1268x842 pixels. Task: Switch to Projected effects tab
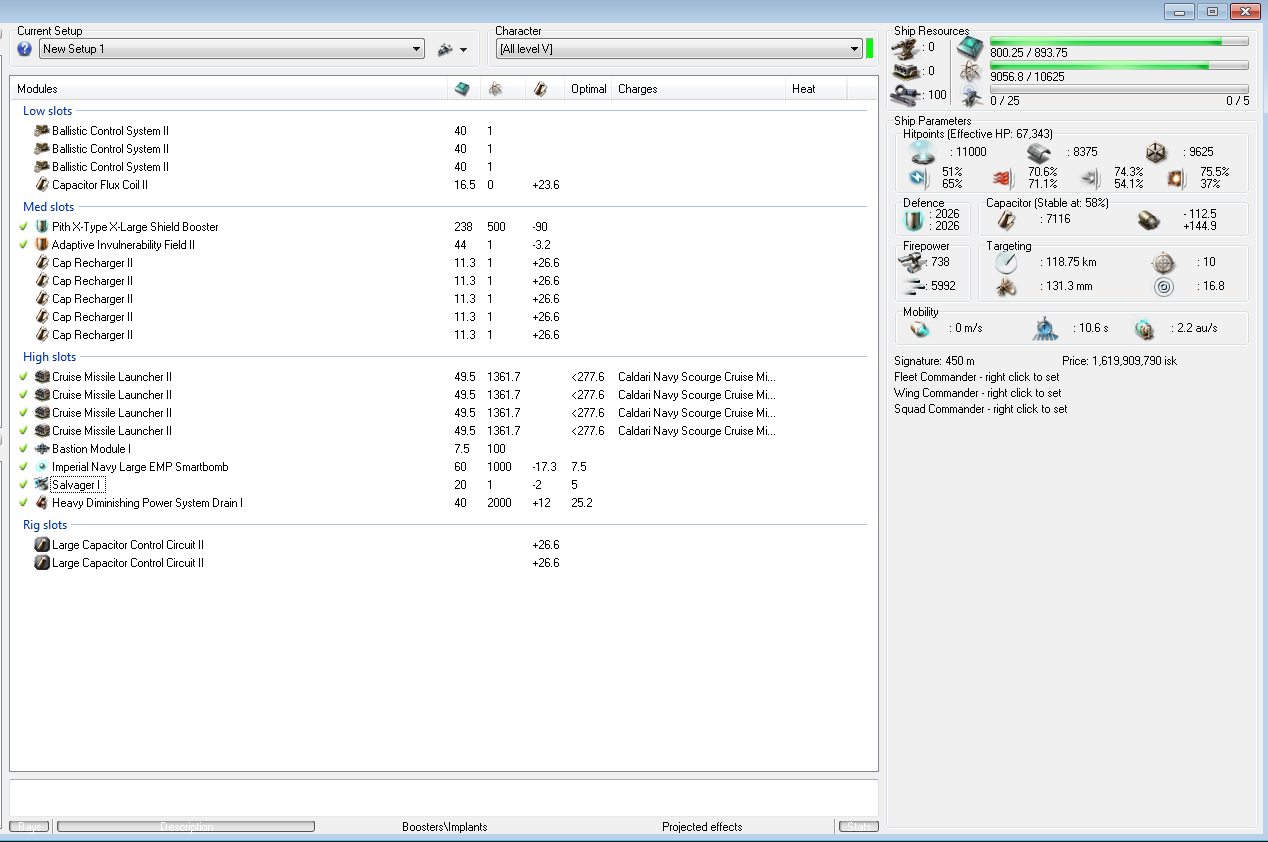pos(702,827)
